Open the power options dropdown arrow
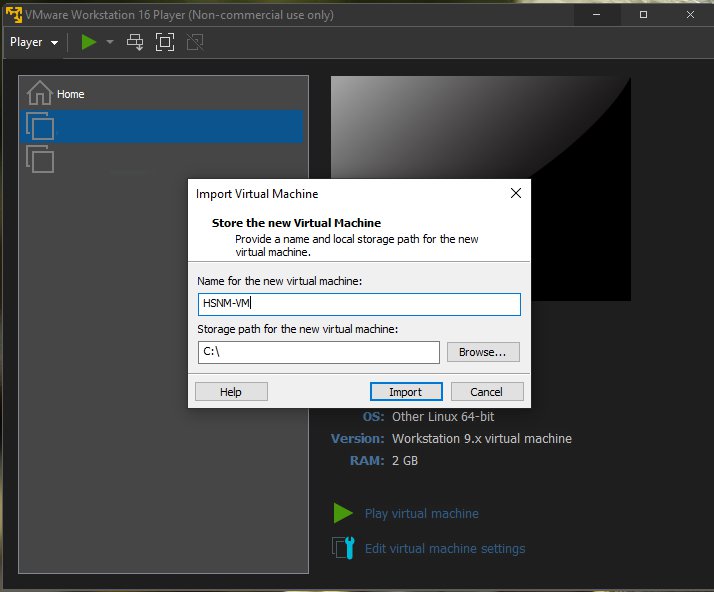Viewport: 714px width, 592px height. coord(110,42)
